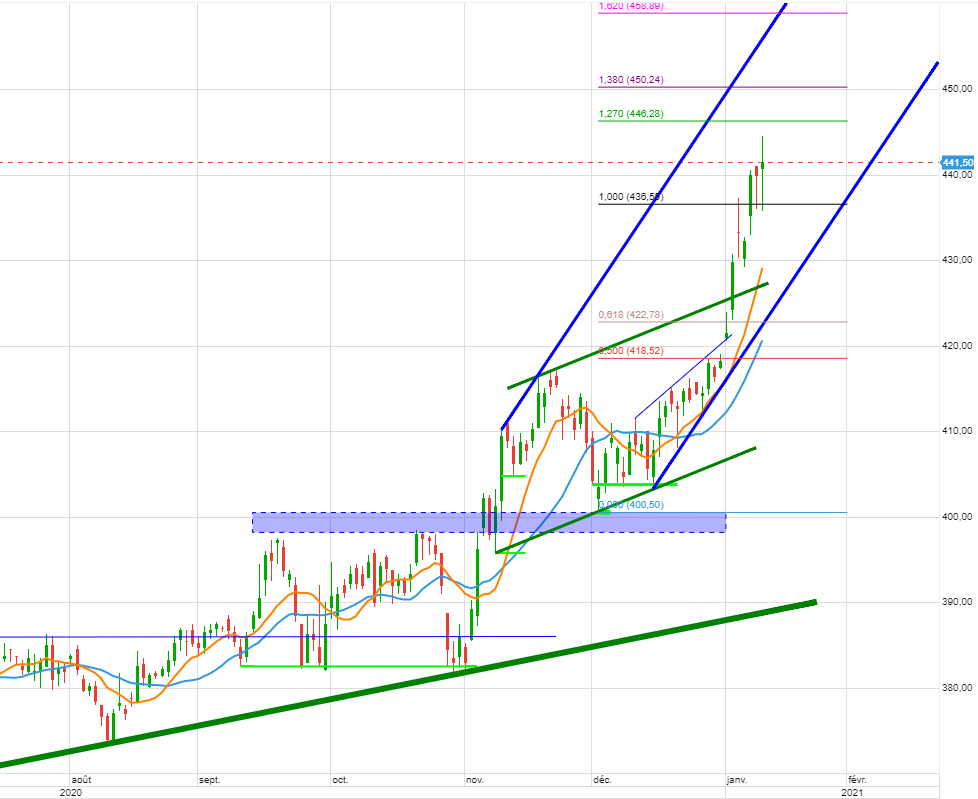978x799 pixels.
Task: Select the thick green long-term trendline
Action: tap(400, 684)
